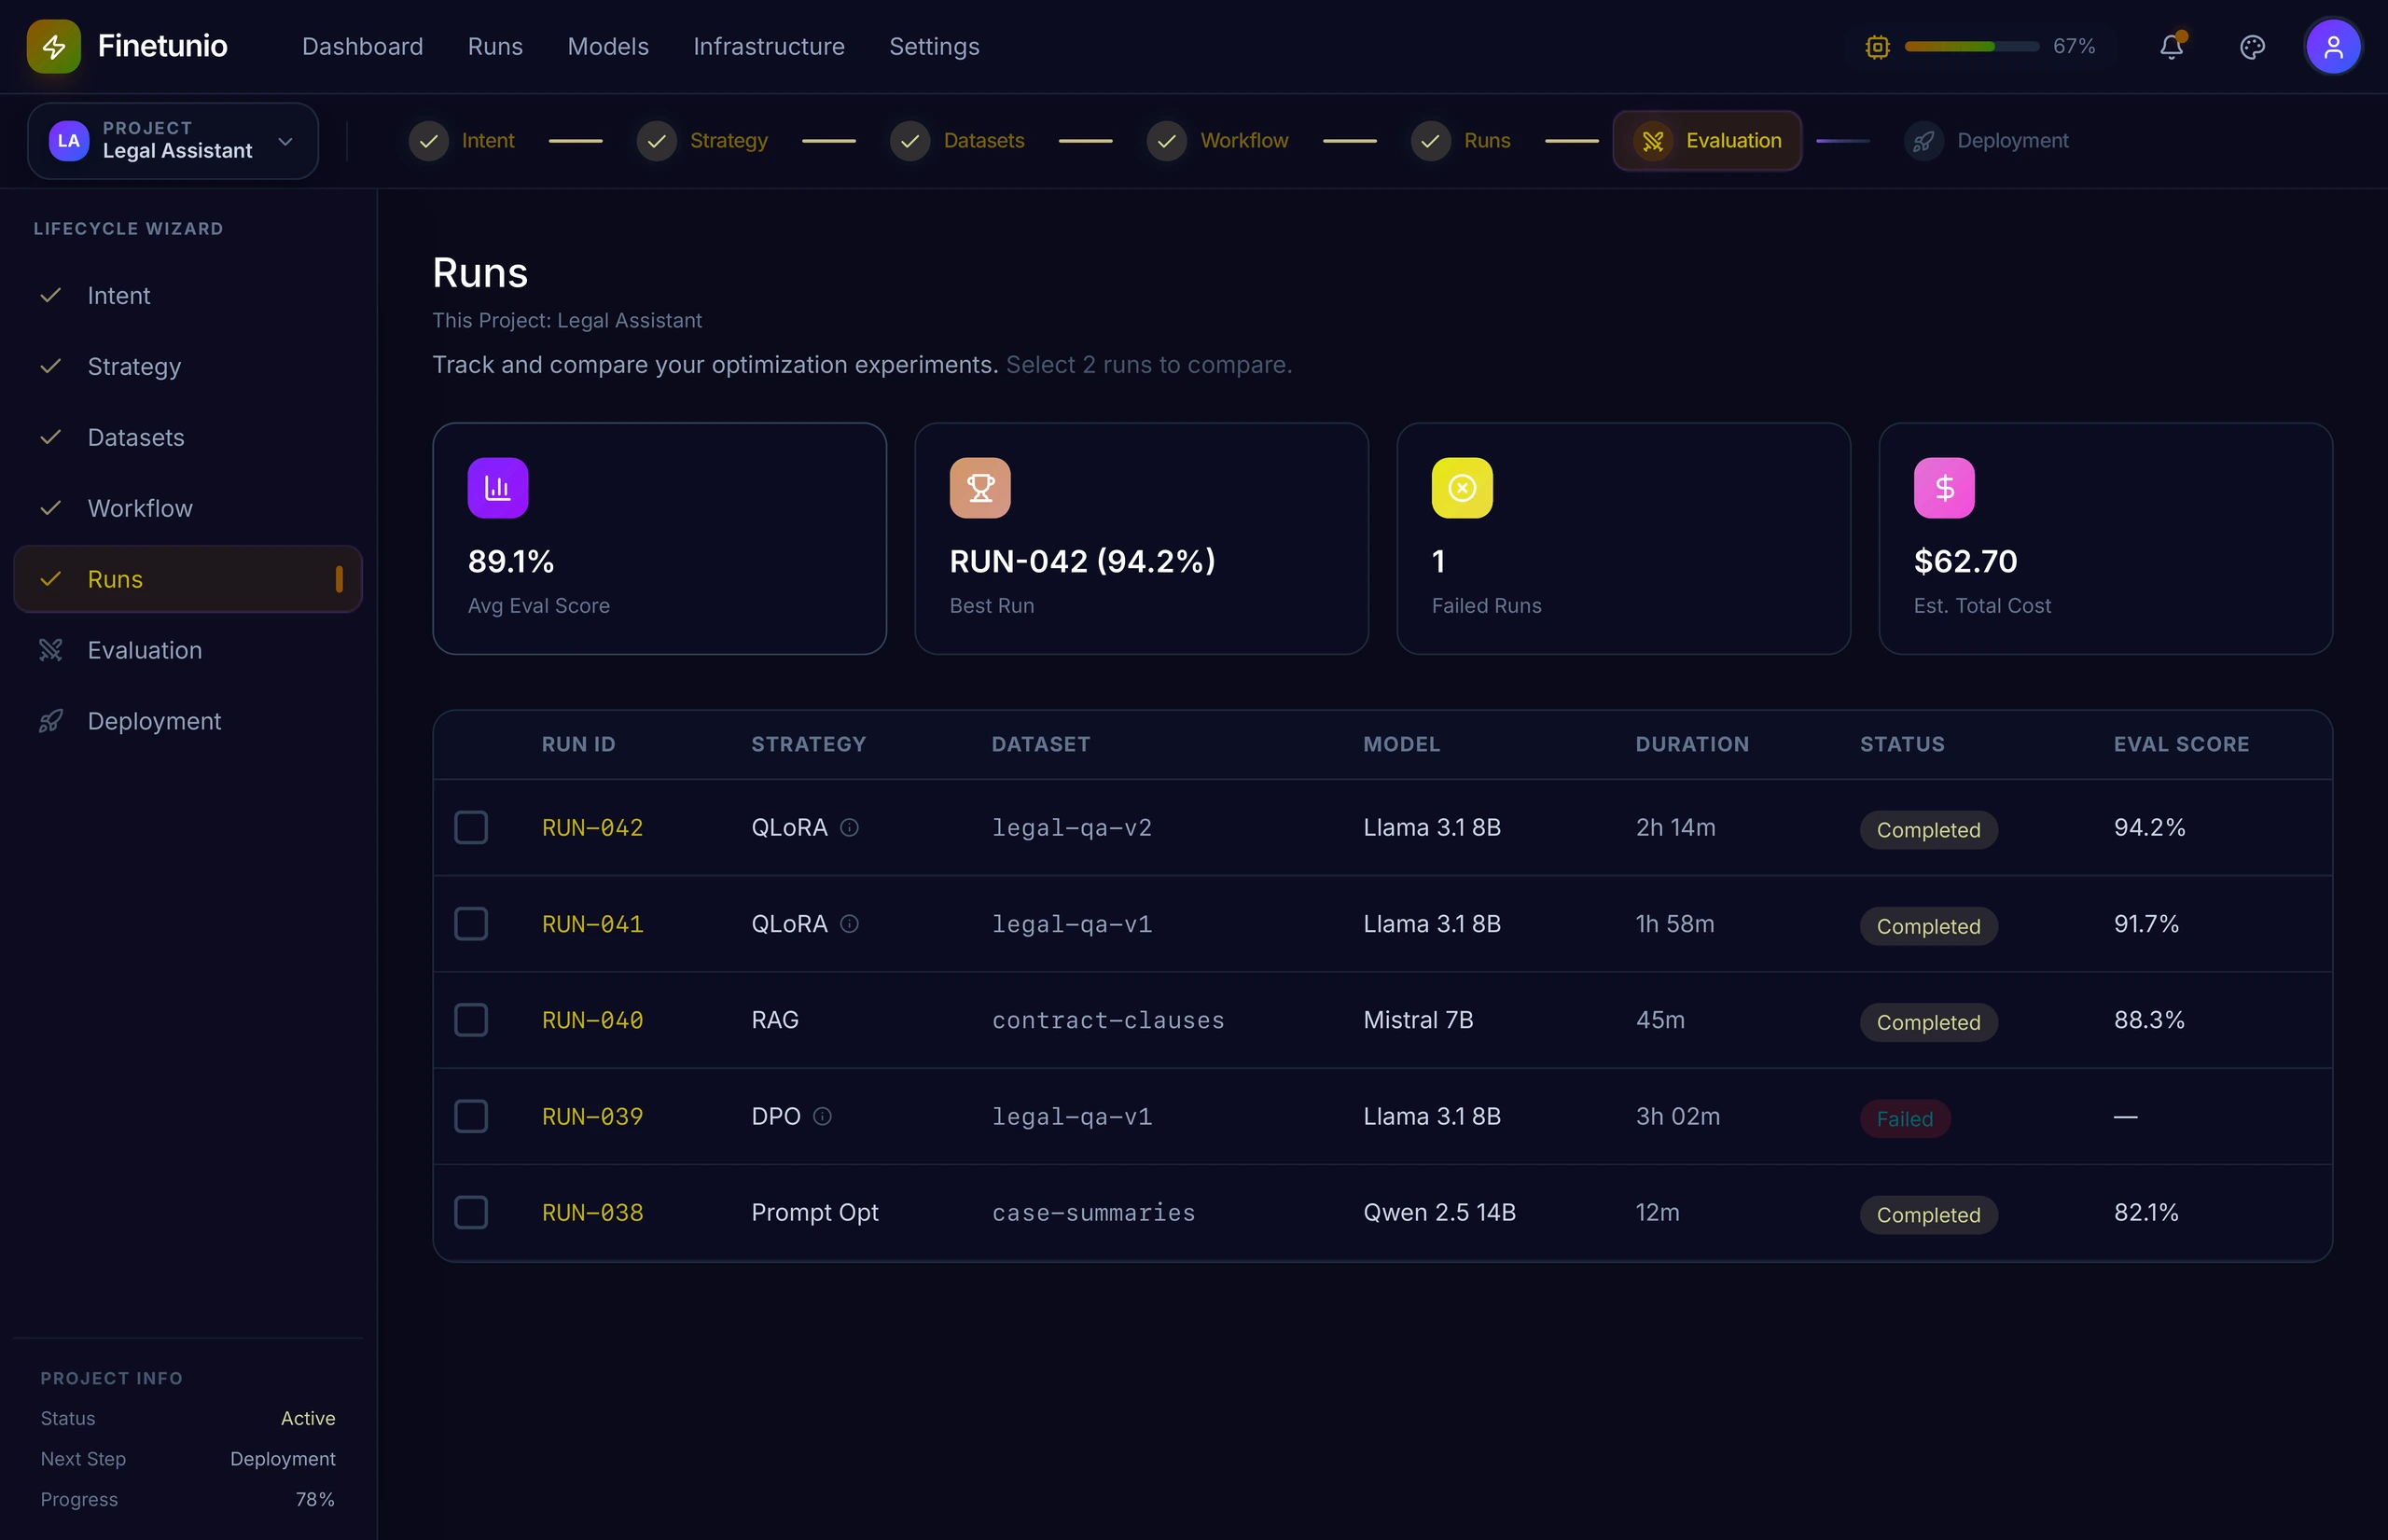The image size is (2388, 1540).
Task: Sort by the Duration column header
Action: tap(1692, 744)
